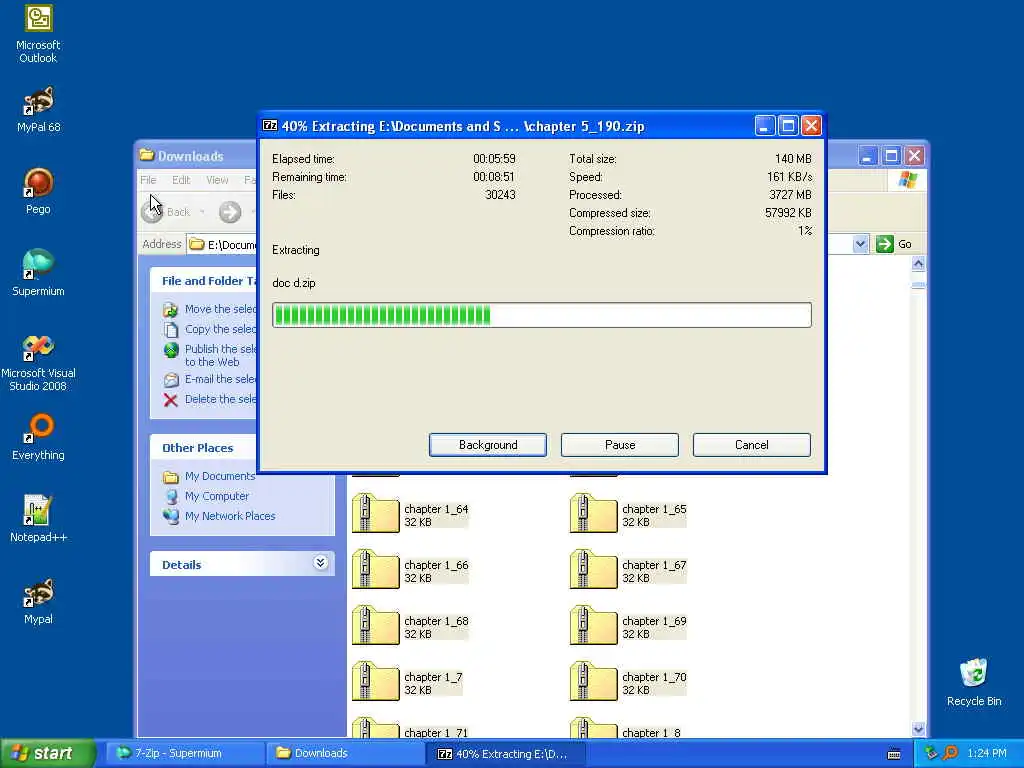Click the My Documents folder icon in Other Places
Viewport: 1024px width, 768px height.
click(171, 477)
